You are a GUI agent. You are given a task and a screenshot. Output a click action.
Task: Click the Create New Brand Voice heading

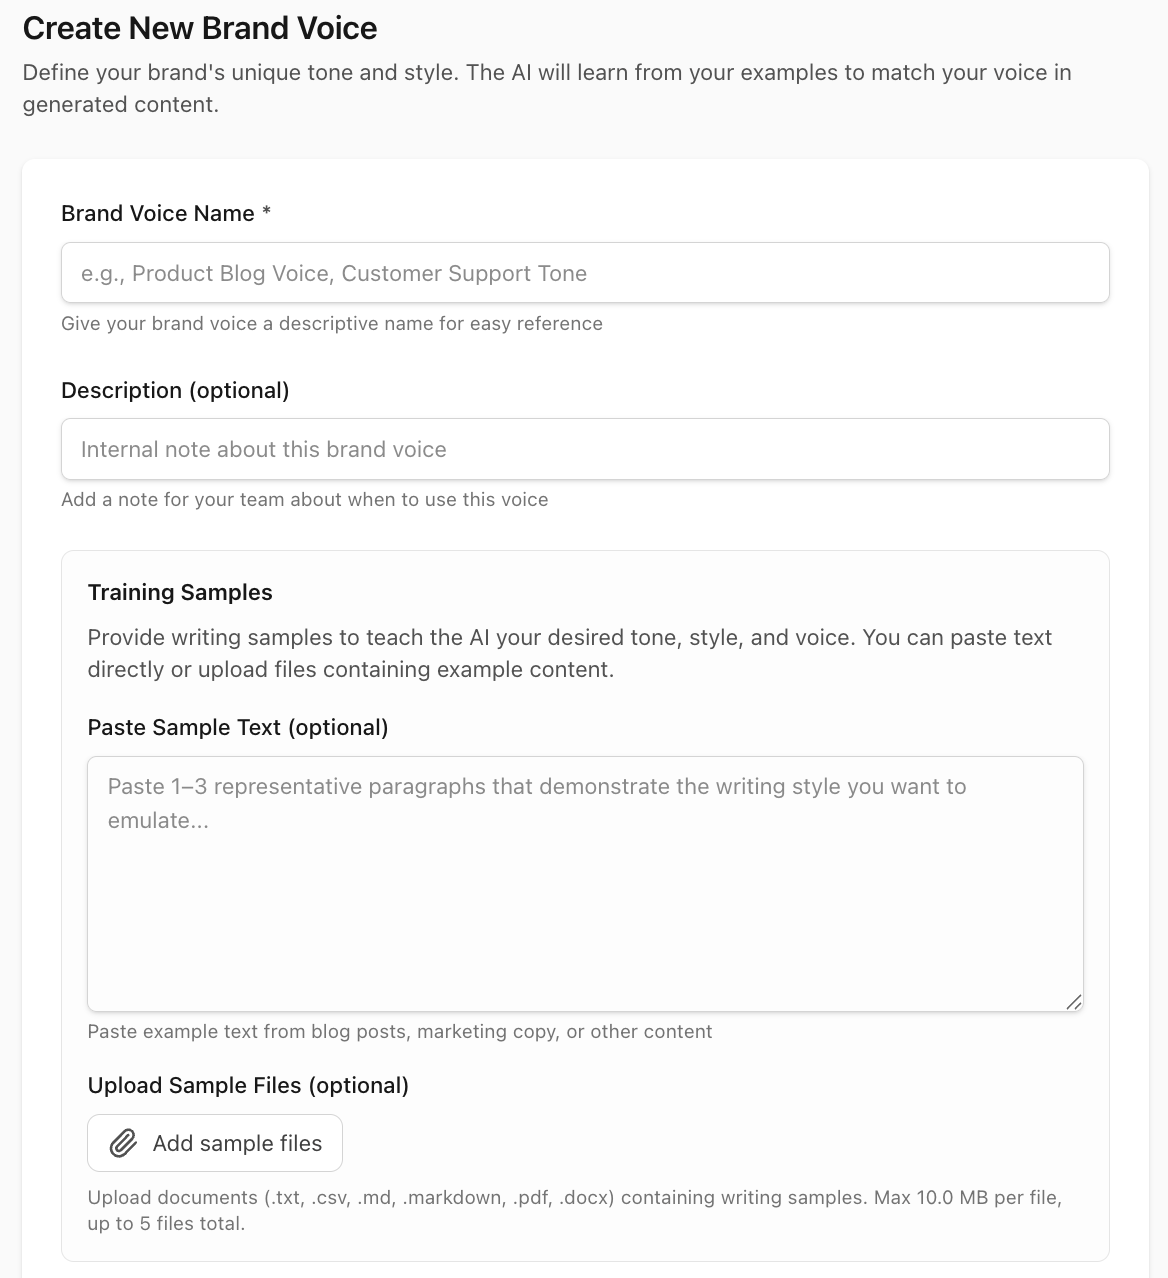coord(200,28)
